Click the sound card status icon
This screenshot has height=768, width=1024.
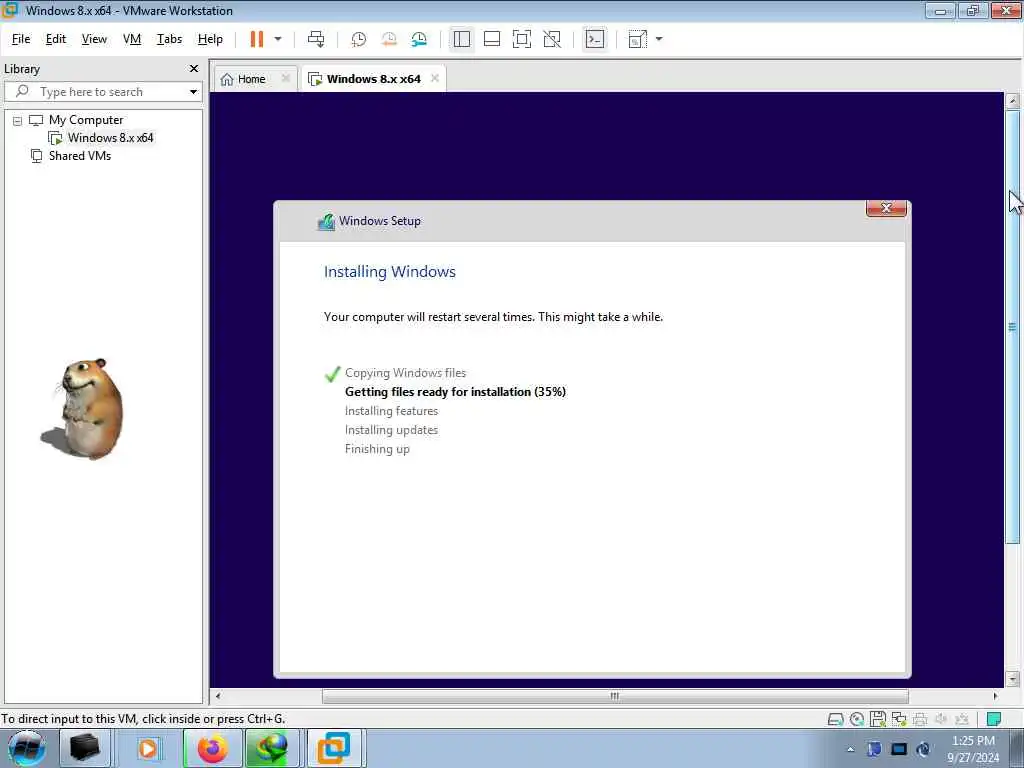[x=941, y=719]
